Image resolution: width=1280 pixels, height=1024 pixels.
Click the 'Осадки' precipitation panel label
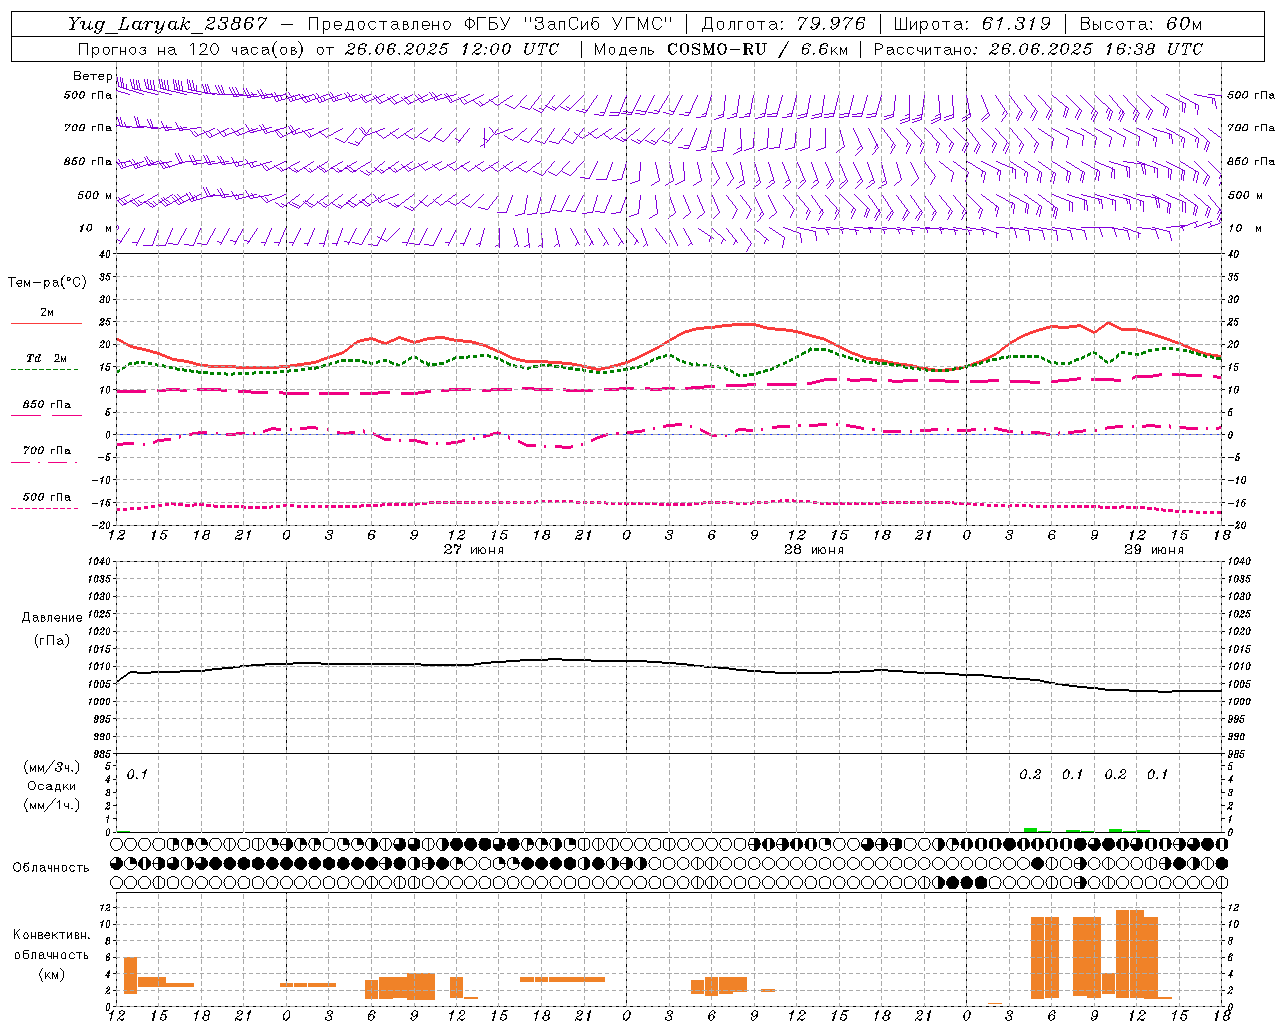(x=52, y=786)
